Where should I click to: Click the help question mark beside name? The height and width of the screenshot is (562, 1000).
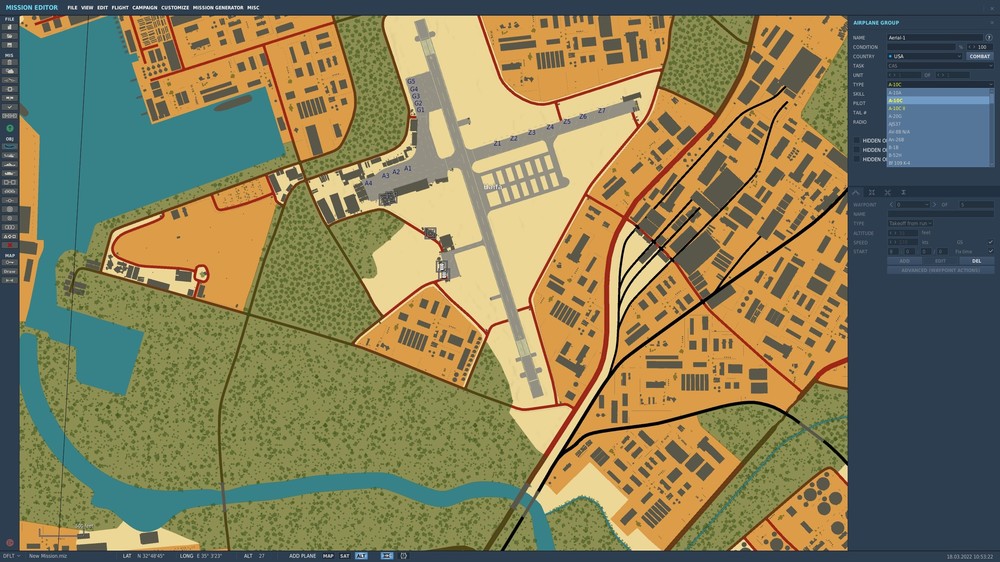coord(989,38)
